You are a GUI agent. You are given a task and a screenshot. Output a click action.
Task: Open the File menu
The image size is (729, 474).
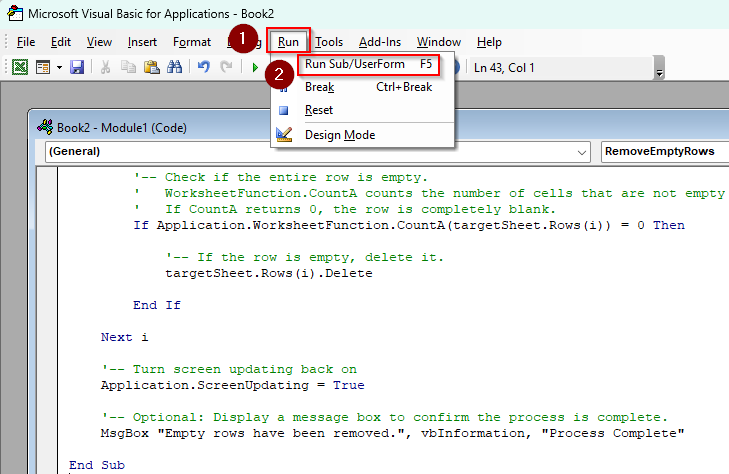click(x=26, y=42)
